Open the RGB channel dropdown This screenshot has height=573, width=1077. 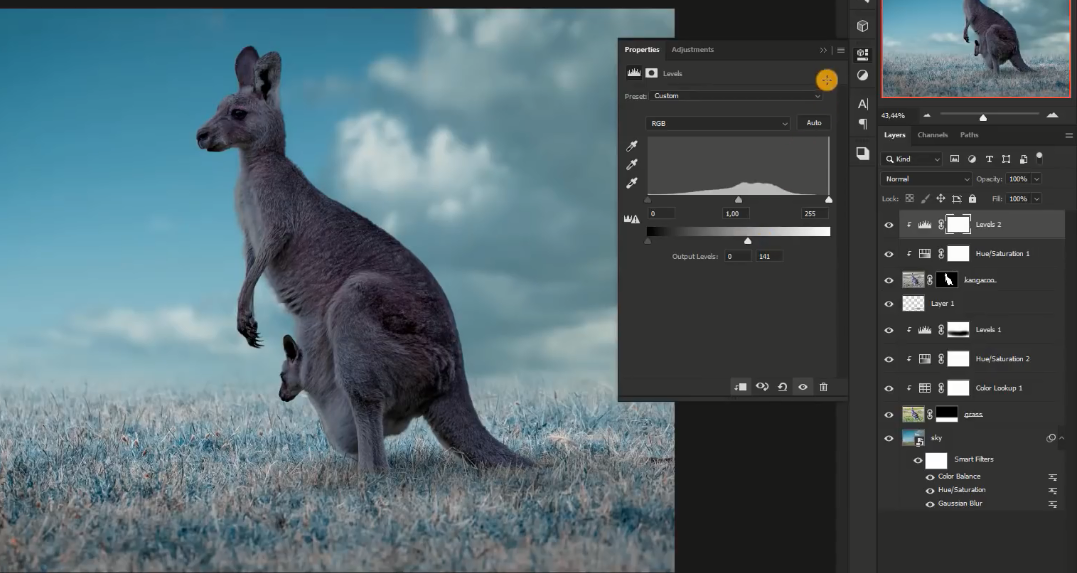(718, 123)
